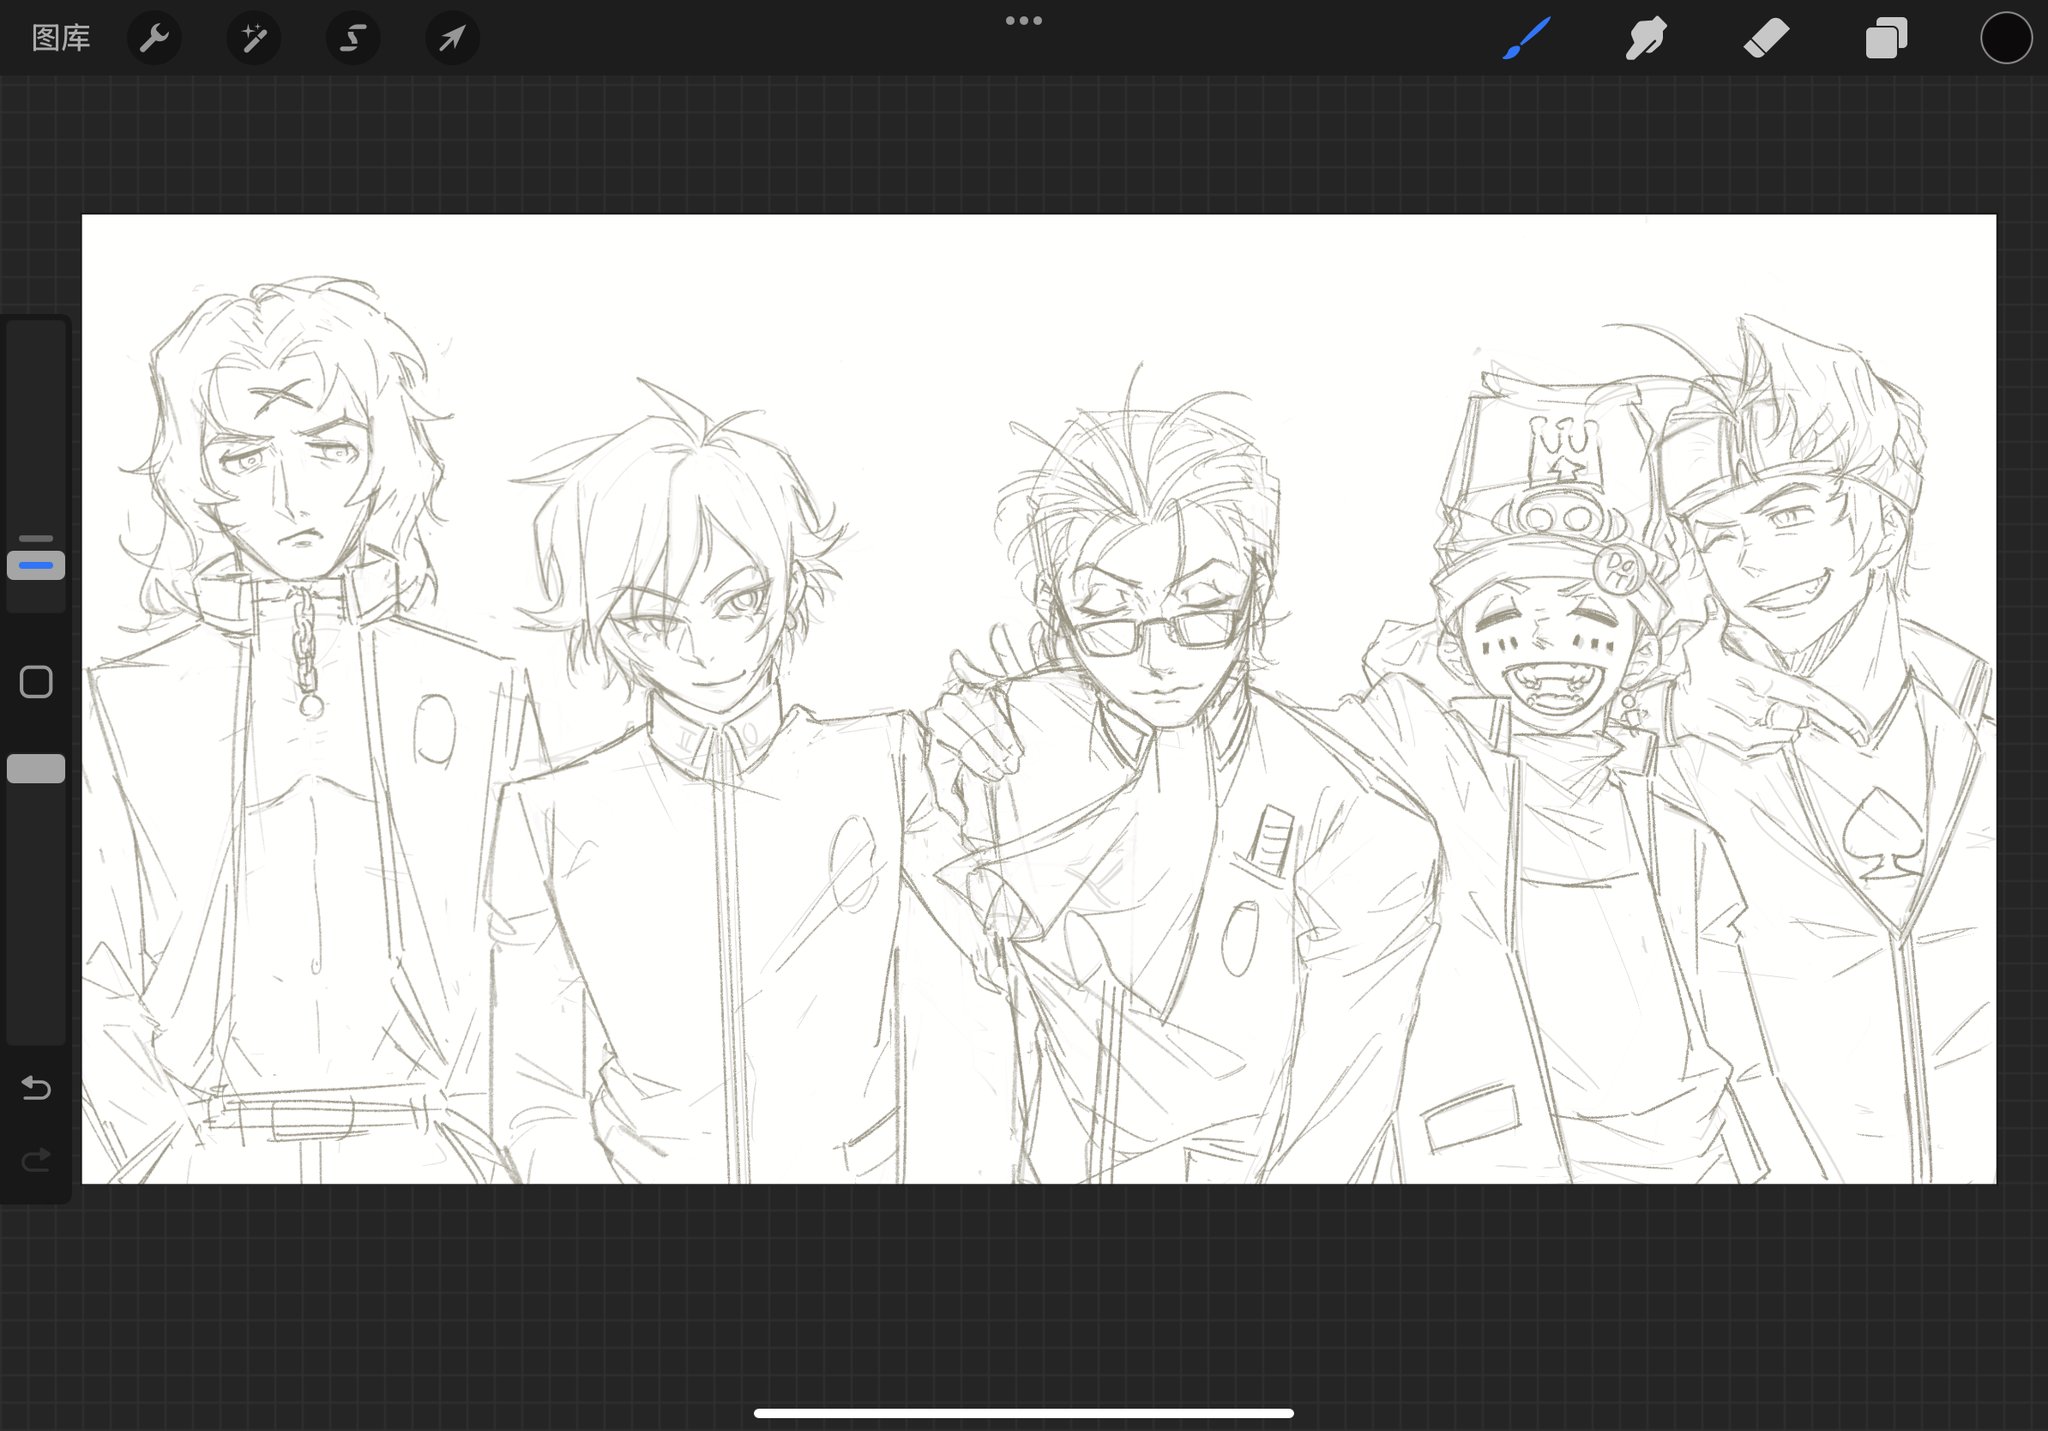Screen dimensions: 2048x1431
Task: Tap the iPad home indicator bar
Action: click(x=1024, y=1413)
